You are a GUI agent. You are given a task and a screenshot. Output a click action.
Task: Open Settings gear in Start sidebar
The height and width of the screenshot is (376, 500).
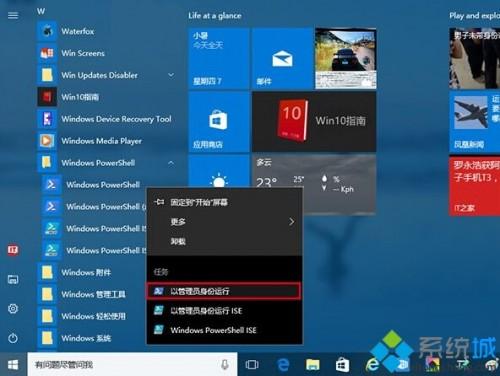[13, 309]
